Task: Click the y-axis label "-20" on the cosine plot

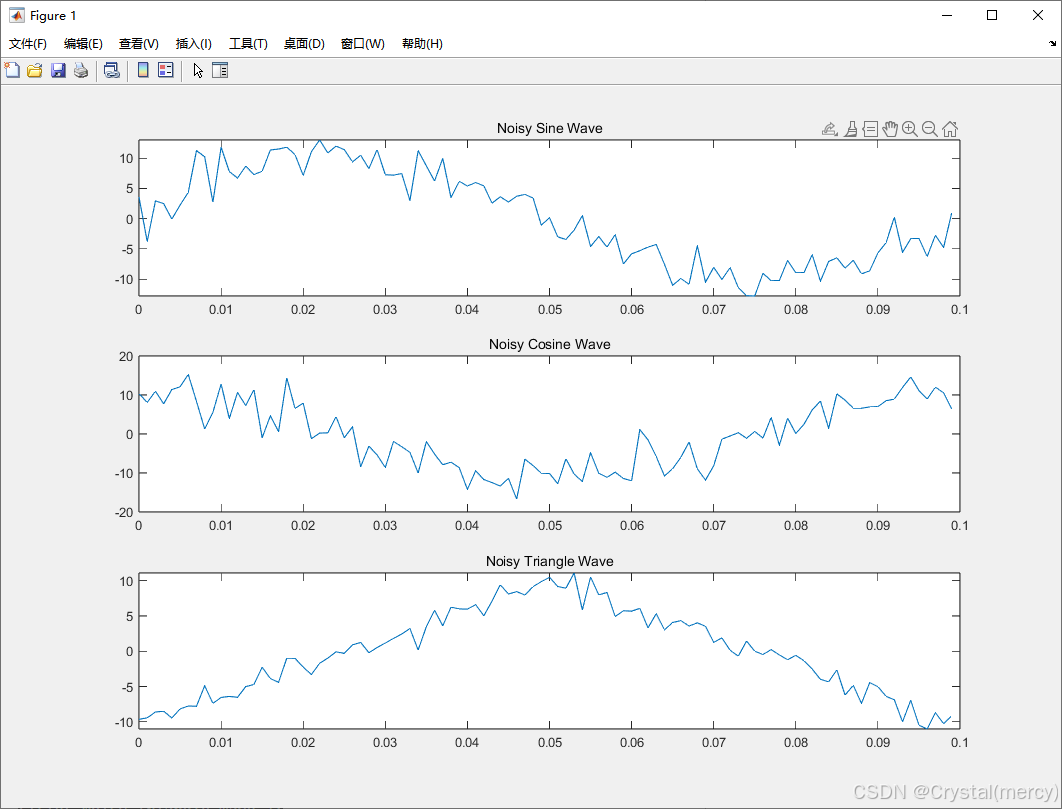Action: click(124, 512)
